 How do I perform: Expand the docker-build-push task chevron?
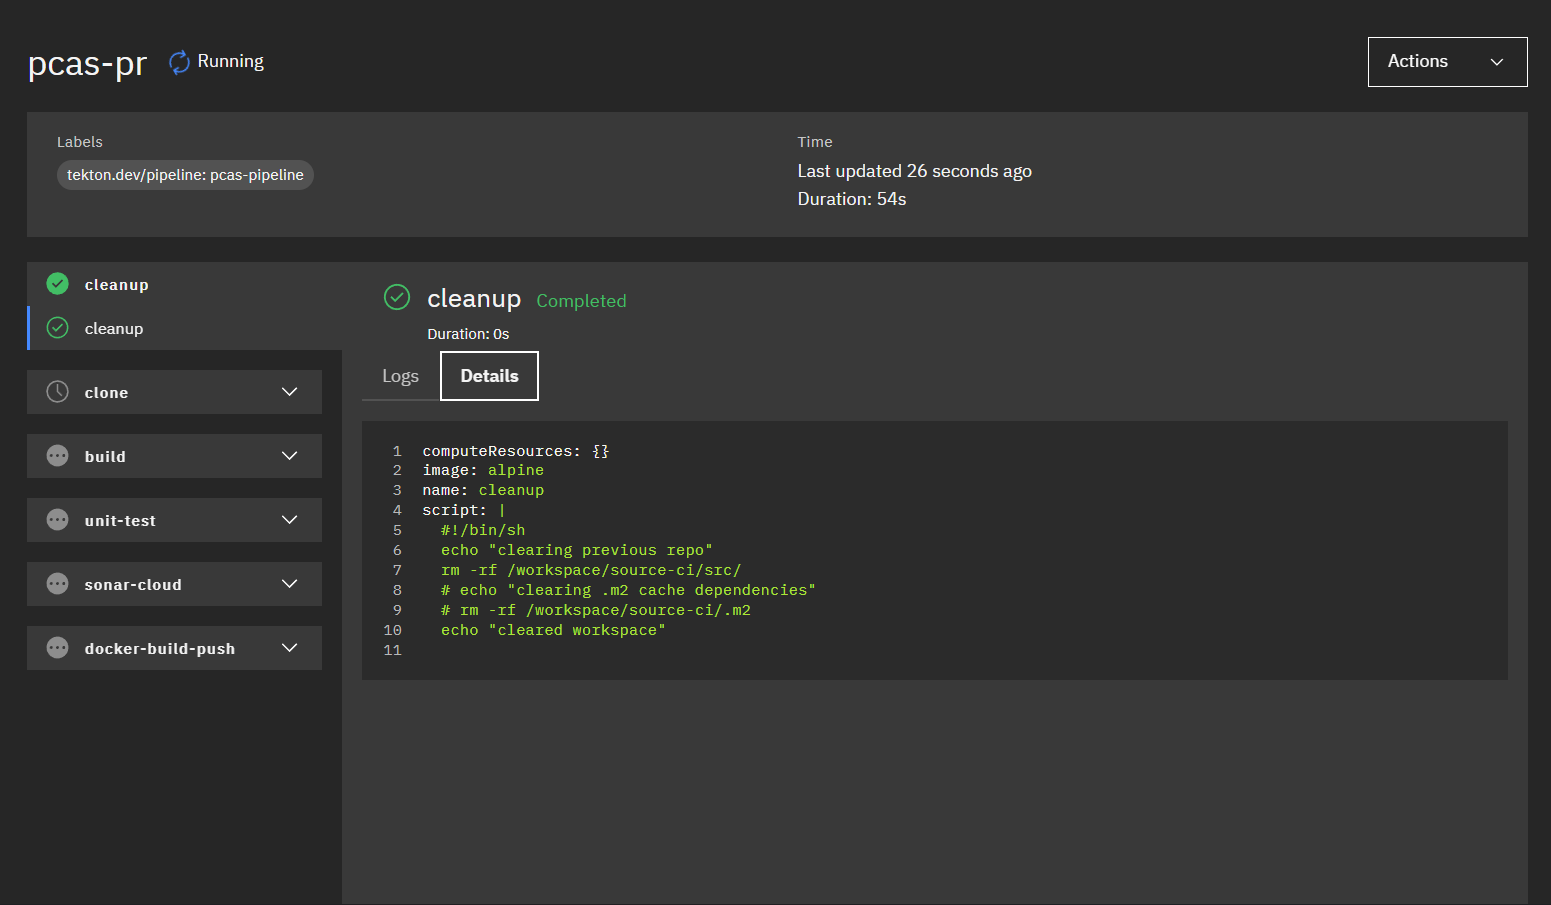pyautogui.click(x=290, y=648)
